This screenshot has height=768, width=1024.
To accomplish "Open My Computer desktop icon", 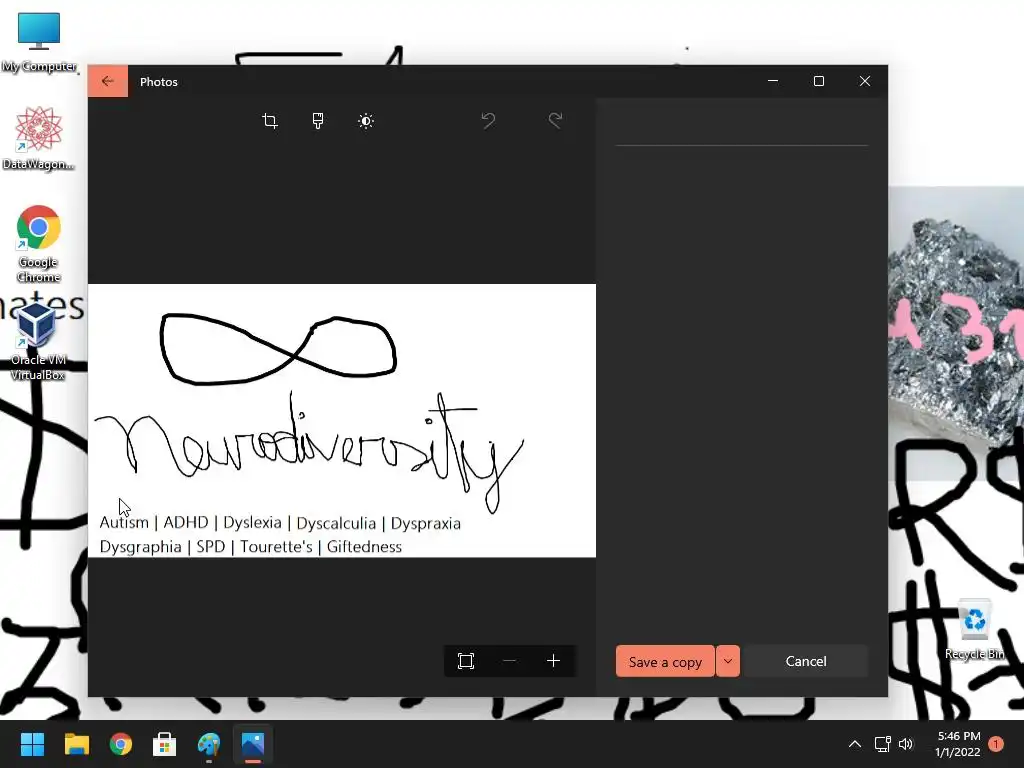I will click(x=39, y=42).
